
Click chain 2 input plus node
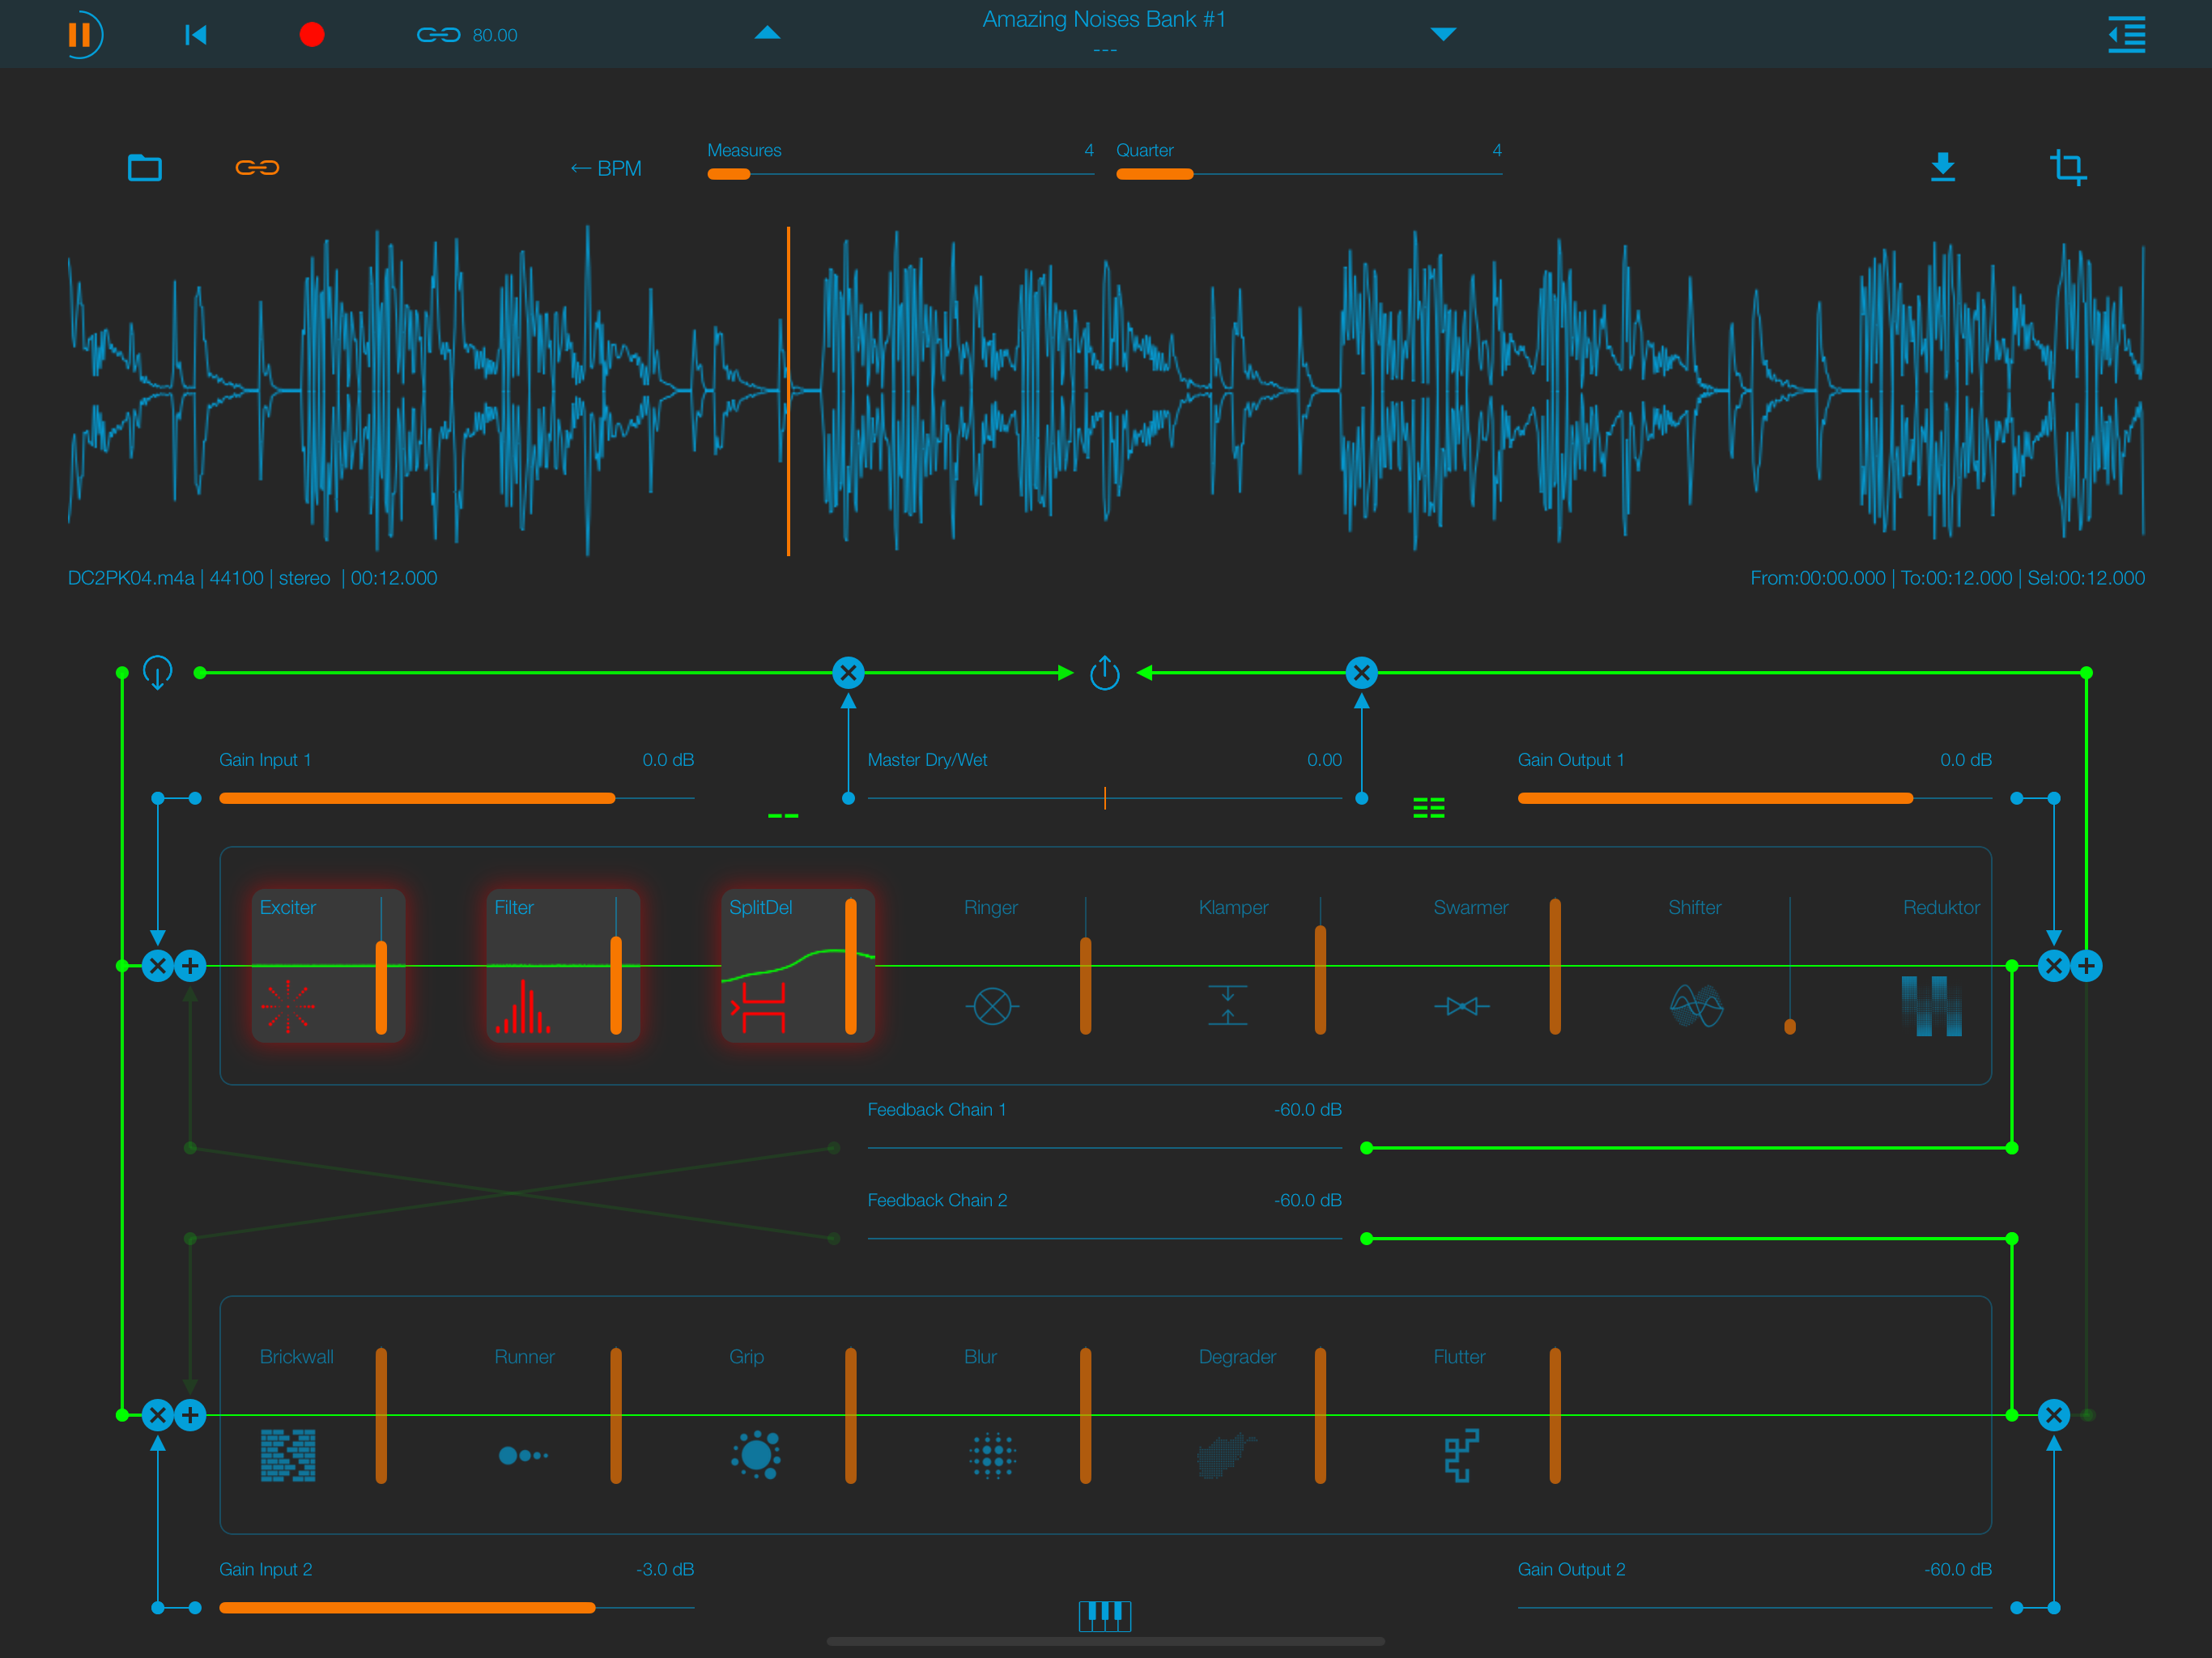190,1414
